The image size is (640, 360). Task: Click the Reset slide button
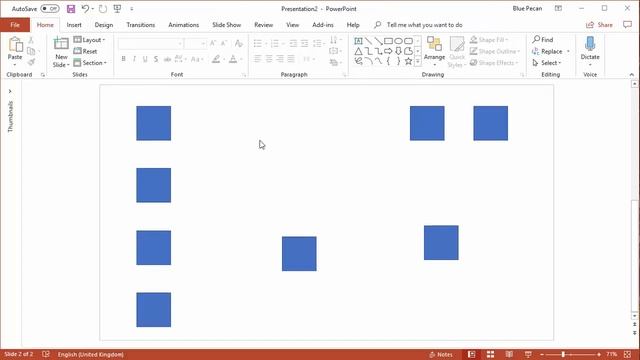(85, 51)
